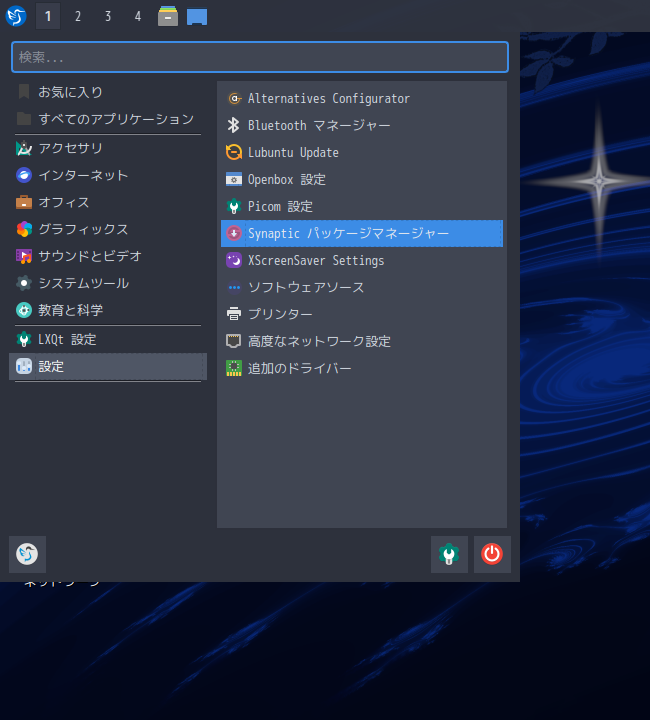Viewport: 650px width, 720px height.
Task: Click the システムツール gear icon
Action: click(x=24, y=283)
